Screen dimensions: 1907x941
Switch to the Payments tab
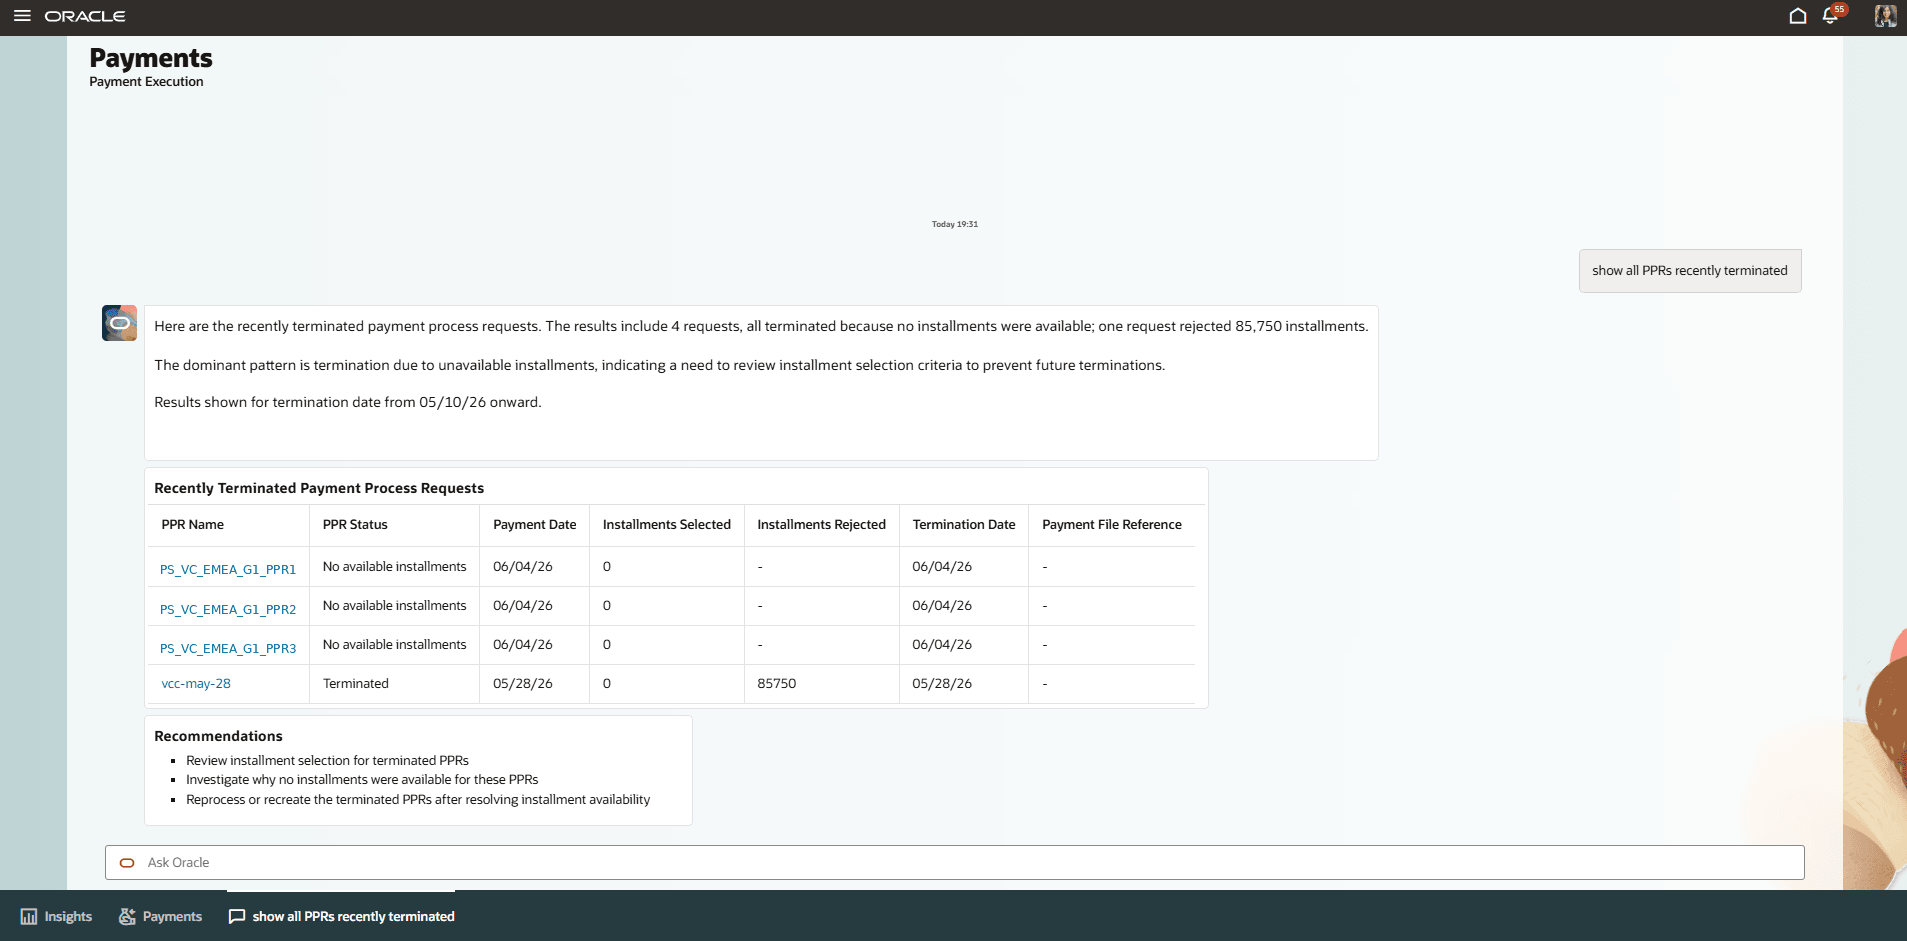click(160, 917)
